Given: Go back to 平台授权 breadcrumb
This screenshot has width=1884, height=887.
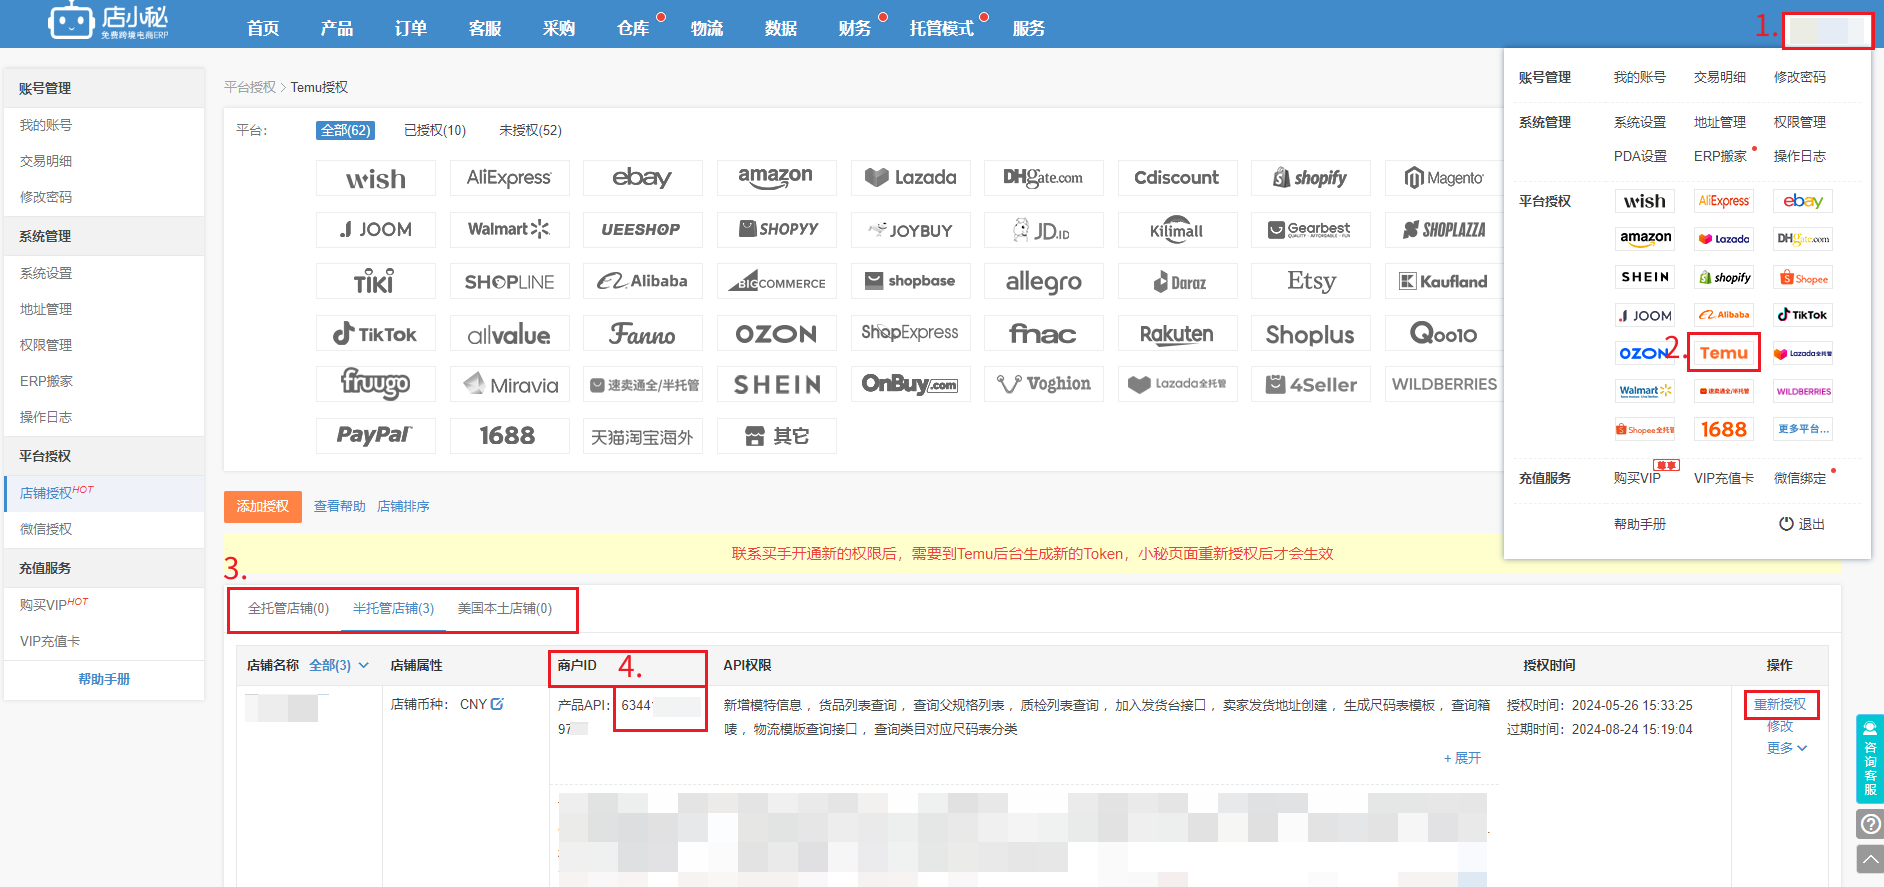Looking at the screenshot, I should click(x=250, y=87).
